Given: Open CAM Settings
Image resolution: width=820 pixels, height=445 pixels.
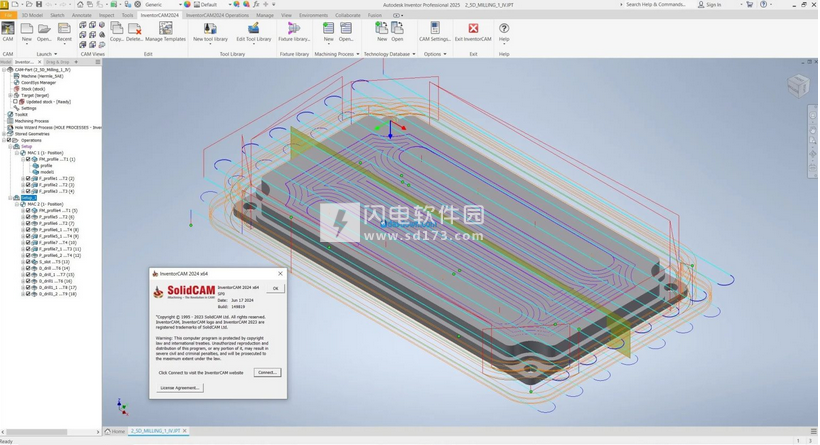Looking at the screenshot, I should coord(435,31).
